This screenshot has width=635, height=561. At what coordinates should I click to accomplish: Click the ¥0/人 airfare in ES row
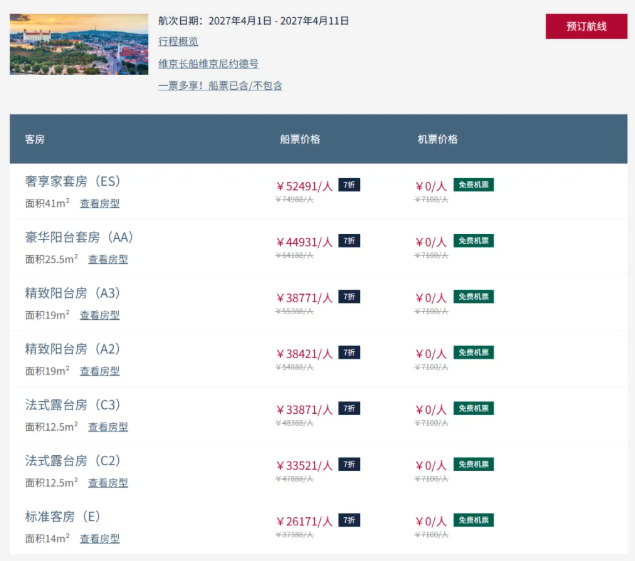tap(431, 186)
